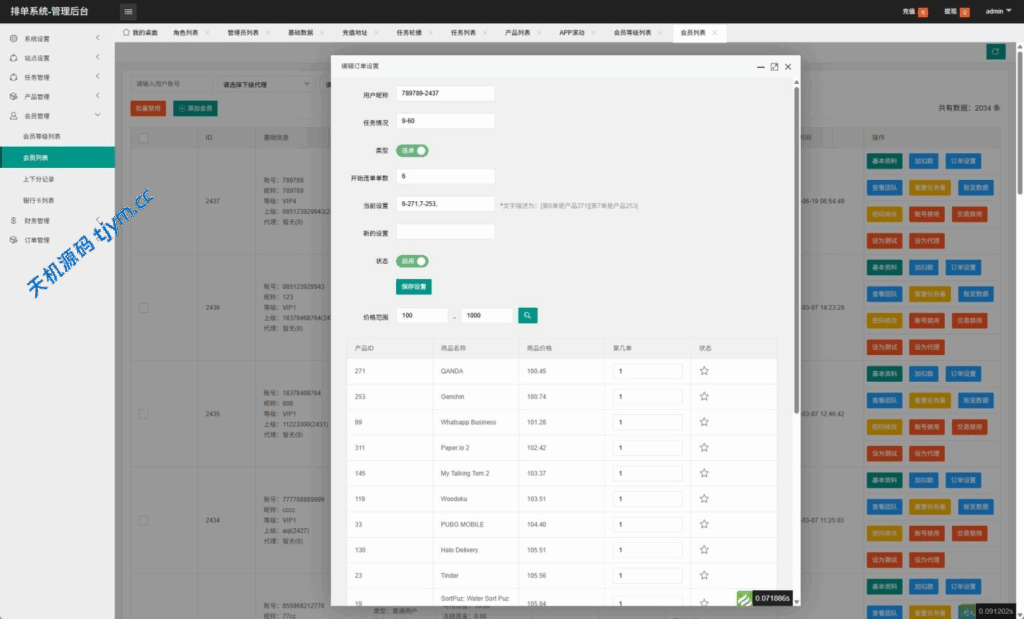Check the select-all checkbox in table header
1024x619 pixels.
(x=144, y=137)
